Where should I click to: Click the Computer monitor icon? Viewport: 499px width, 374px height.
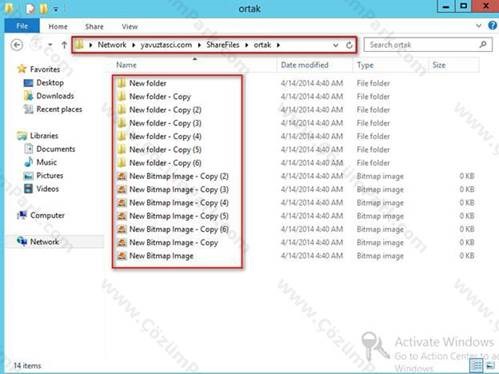(22, 215)
